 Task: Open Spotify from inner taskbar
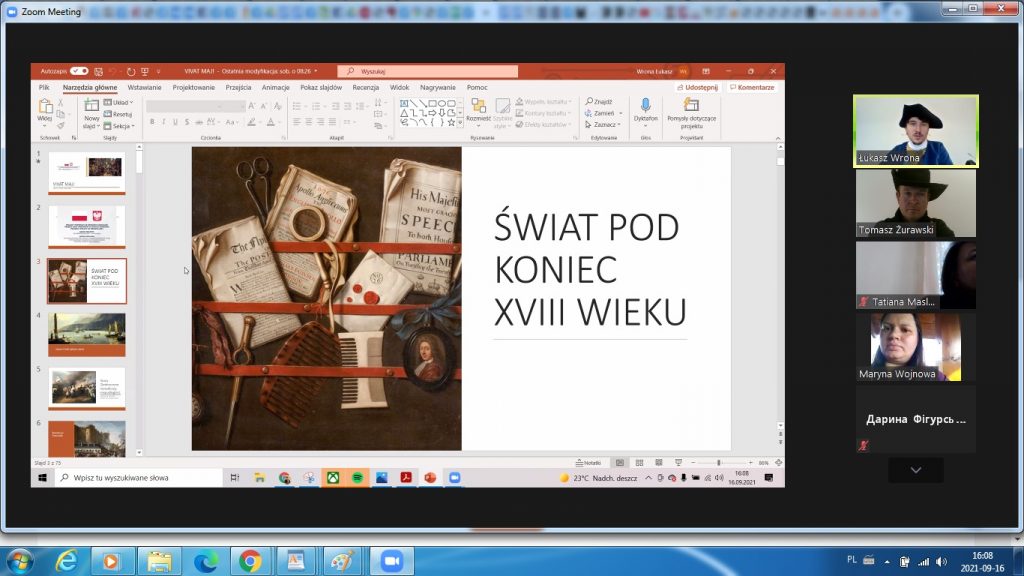coord(357,478)
